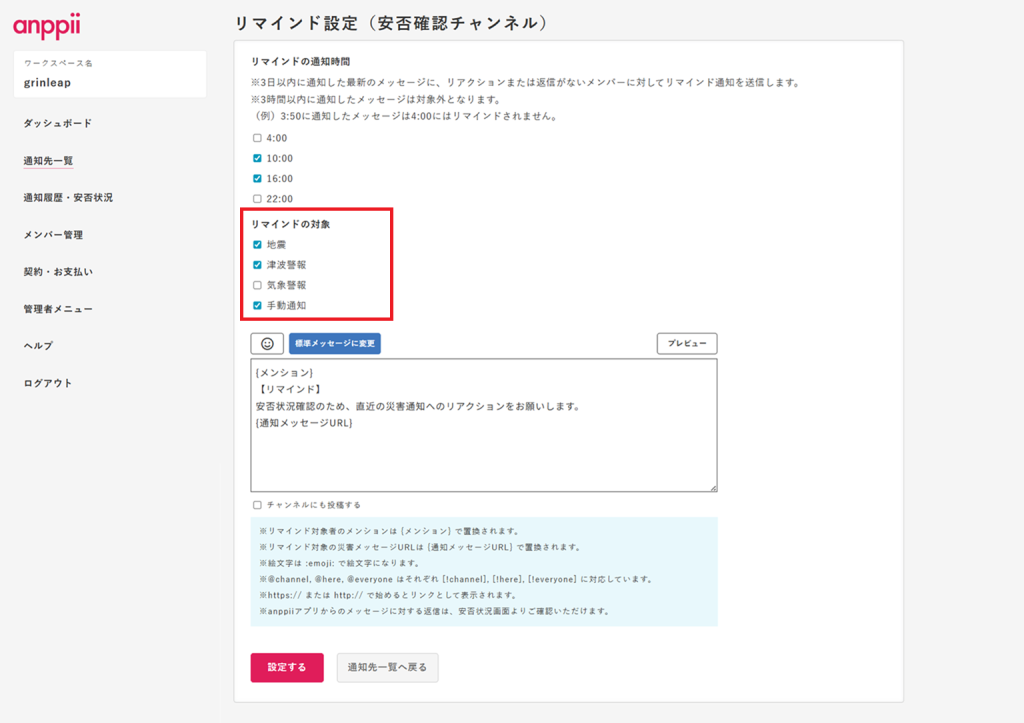Enable the 気象警報 checkbox
The height and width of the screenshot is (723, 1024).
(257, 285)
